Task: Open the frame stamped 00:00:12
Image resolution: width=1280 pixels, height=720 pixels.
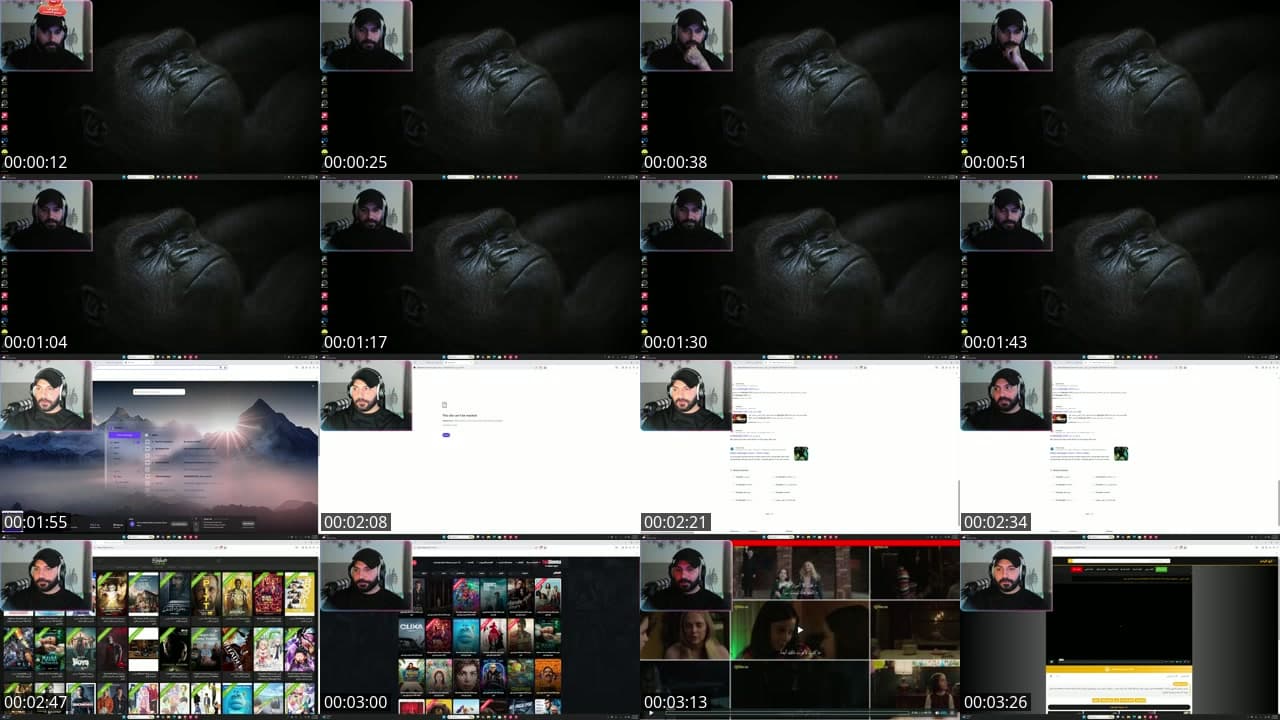Action: 160,90
